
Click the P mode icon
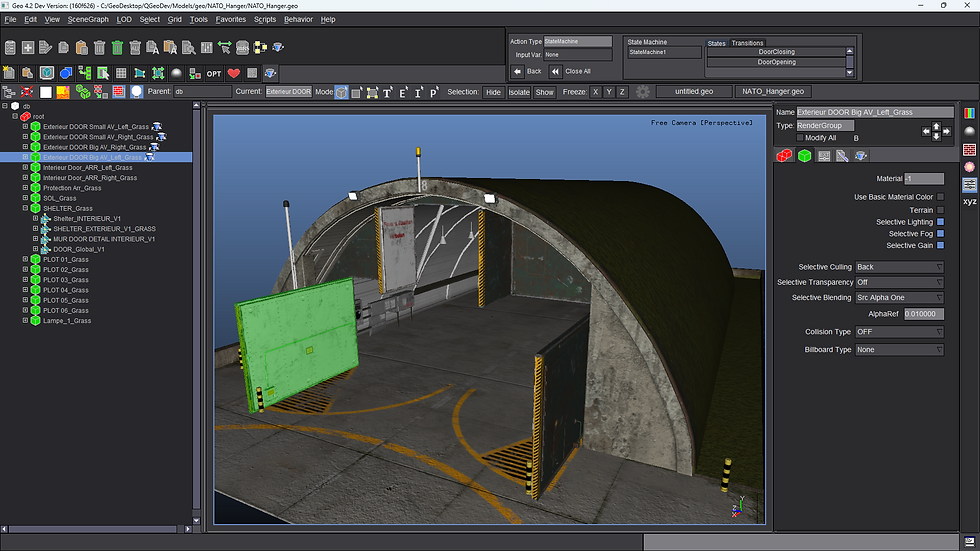(x=434, y=92)
